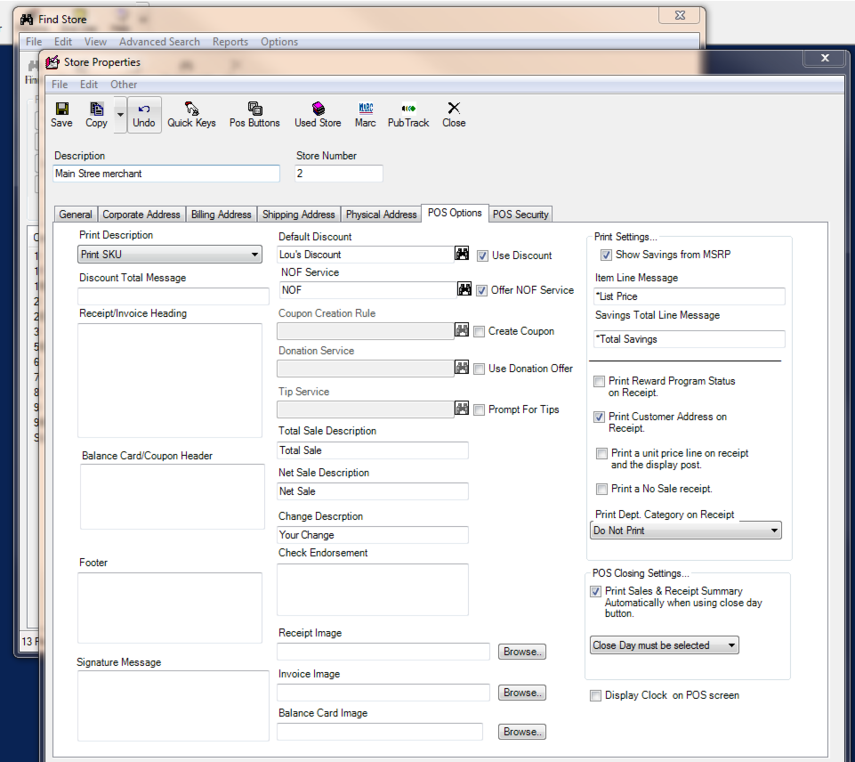This screenshot has width=855, height=762.
Task: Click the Undo toolbar button
Action: pyautogui.click(x=144, y=115)
